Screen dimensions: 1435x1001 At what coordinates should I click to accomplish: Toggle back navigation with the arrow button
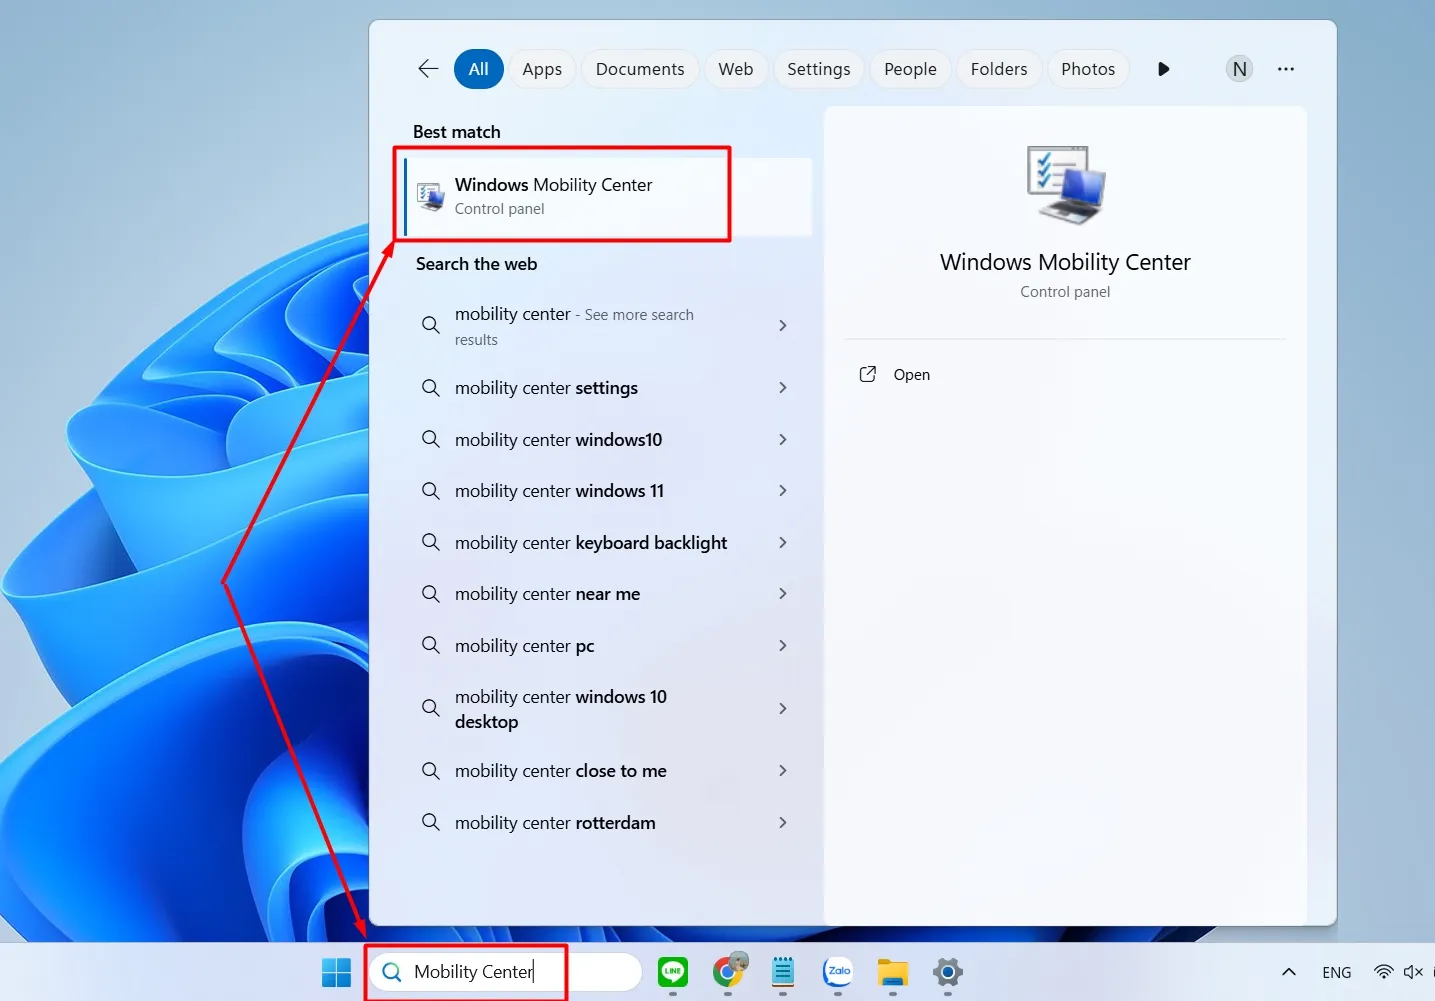pyautogui.click(x=428, y=68)
